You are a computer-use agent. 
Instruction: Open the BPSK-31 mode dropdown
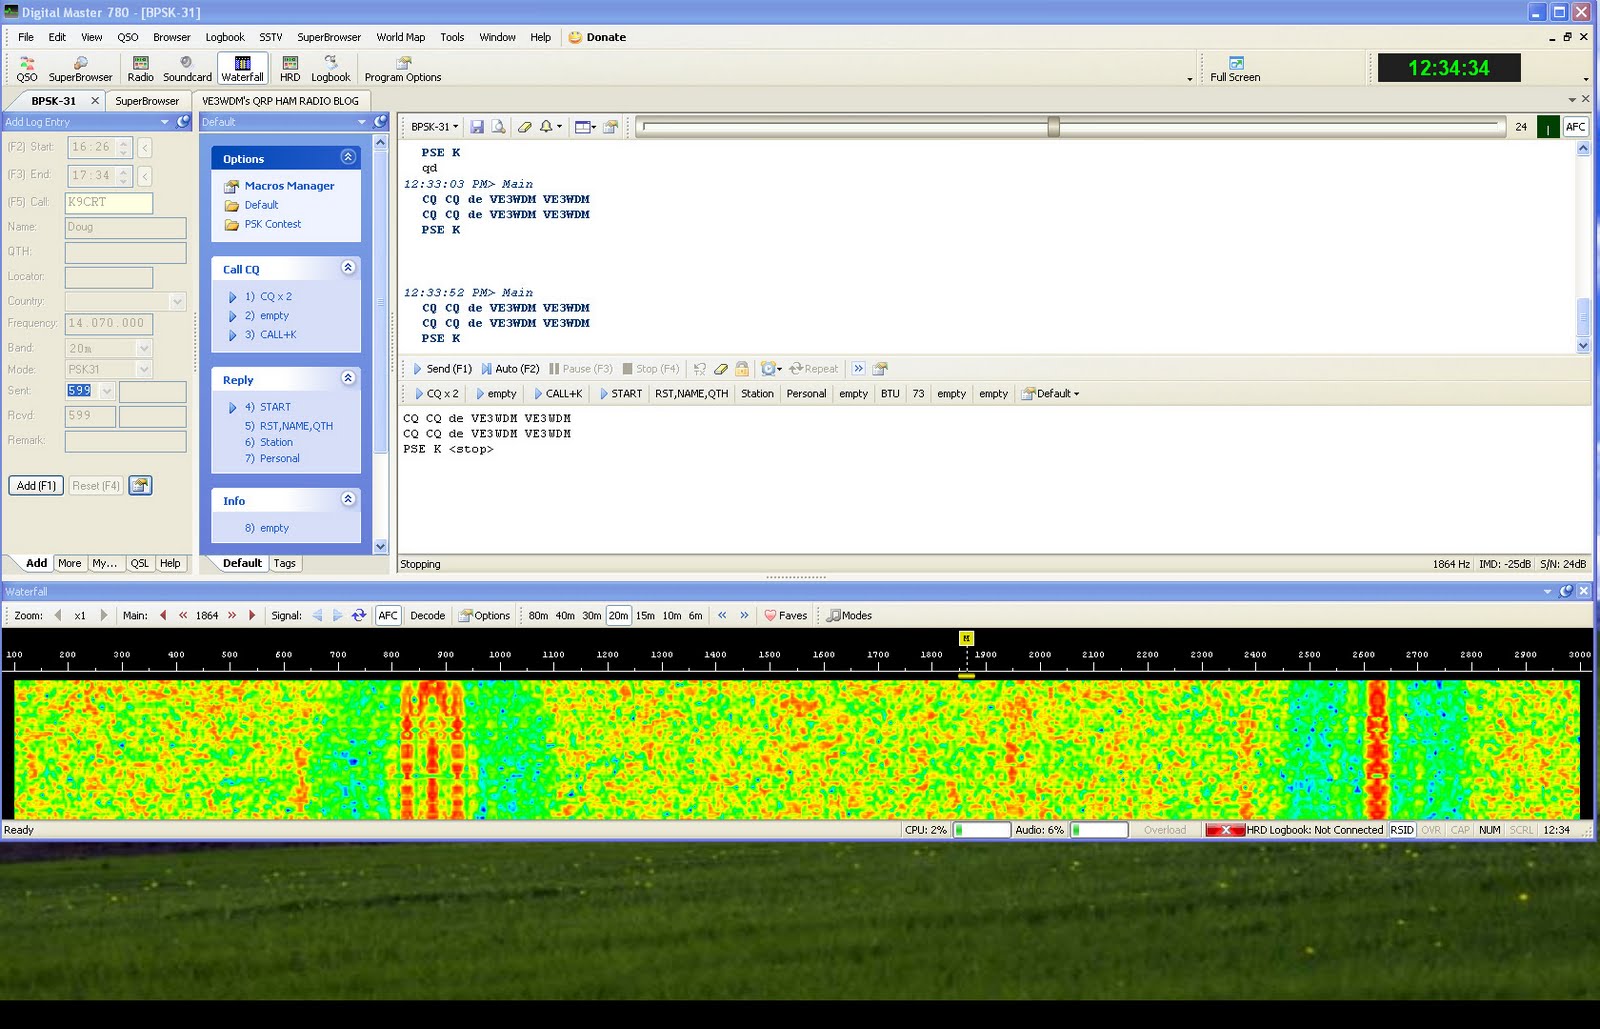pos(432,126)
